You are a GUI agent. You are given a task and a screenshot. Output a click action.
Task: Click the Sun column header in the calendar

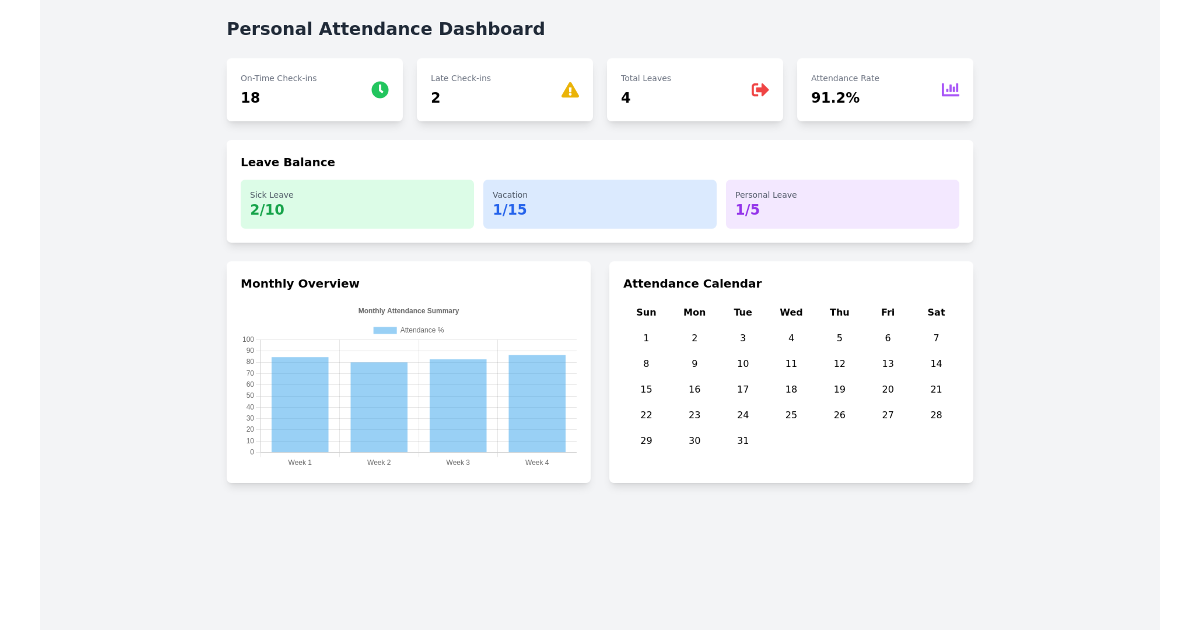(646, 312)
